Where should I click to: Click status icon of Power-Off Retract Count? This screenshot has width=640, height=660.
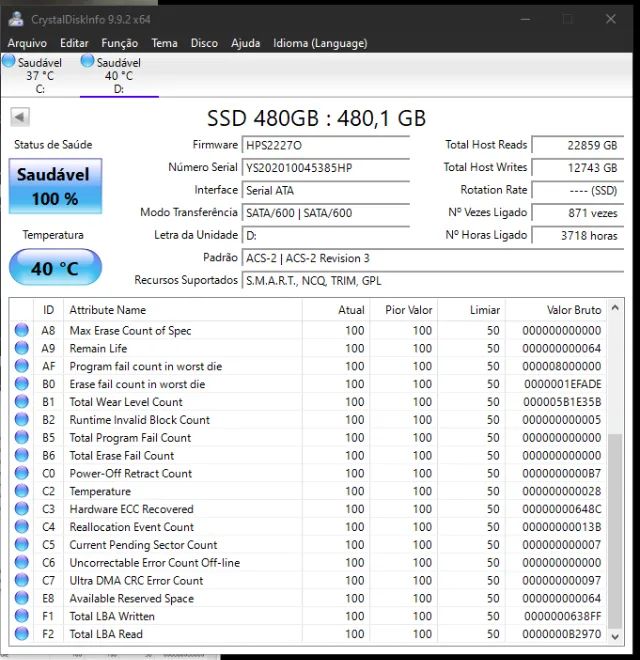[x=21, y=473]
